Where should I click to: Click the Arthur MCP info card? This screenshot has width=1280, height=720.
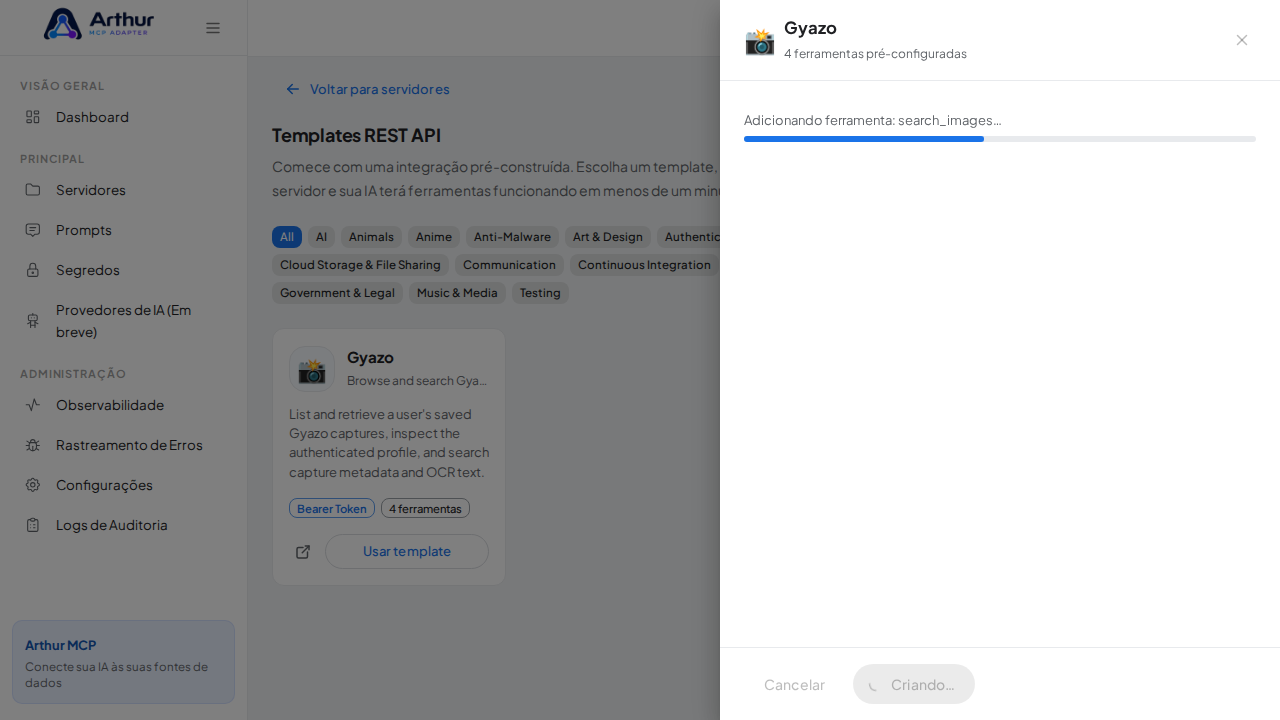pyautogui.click(x=123, y=662)
